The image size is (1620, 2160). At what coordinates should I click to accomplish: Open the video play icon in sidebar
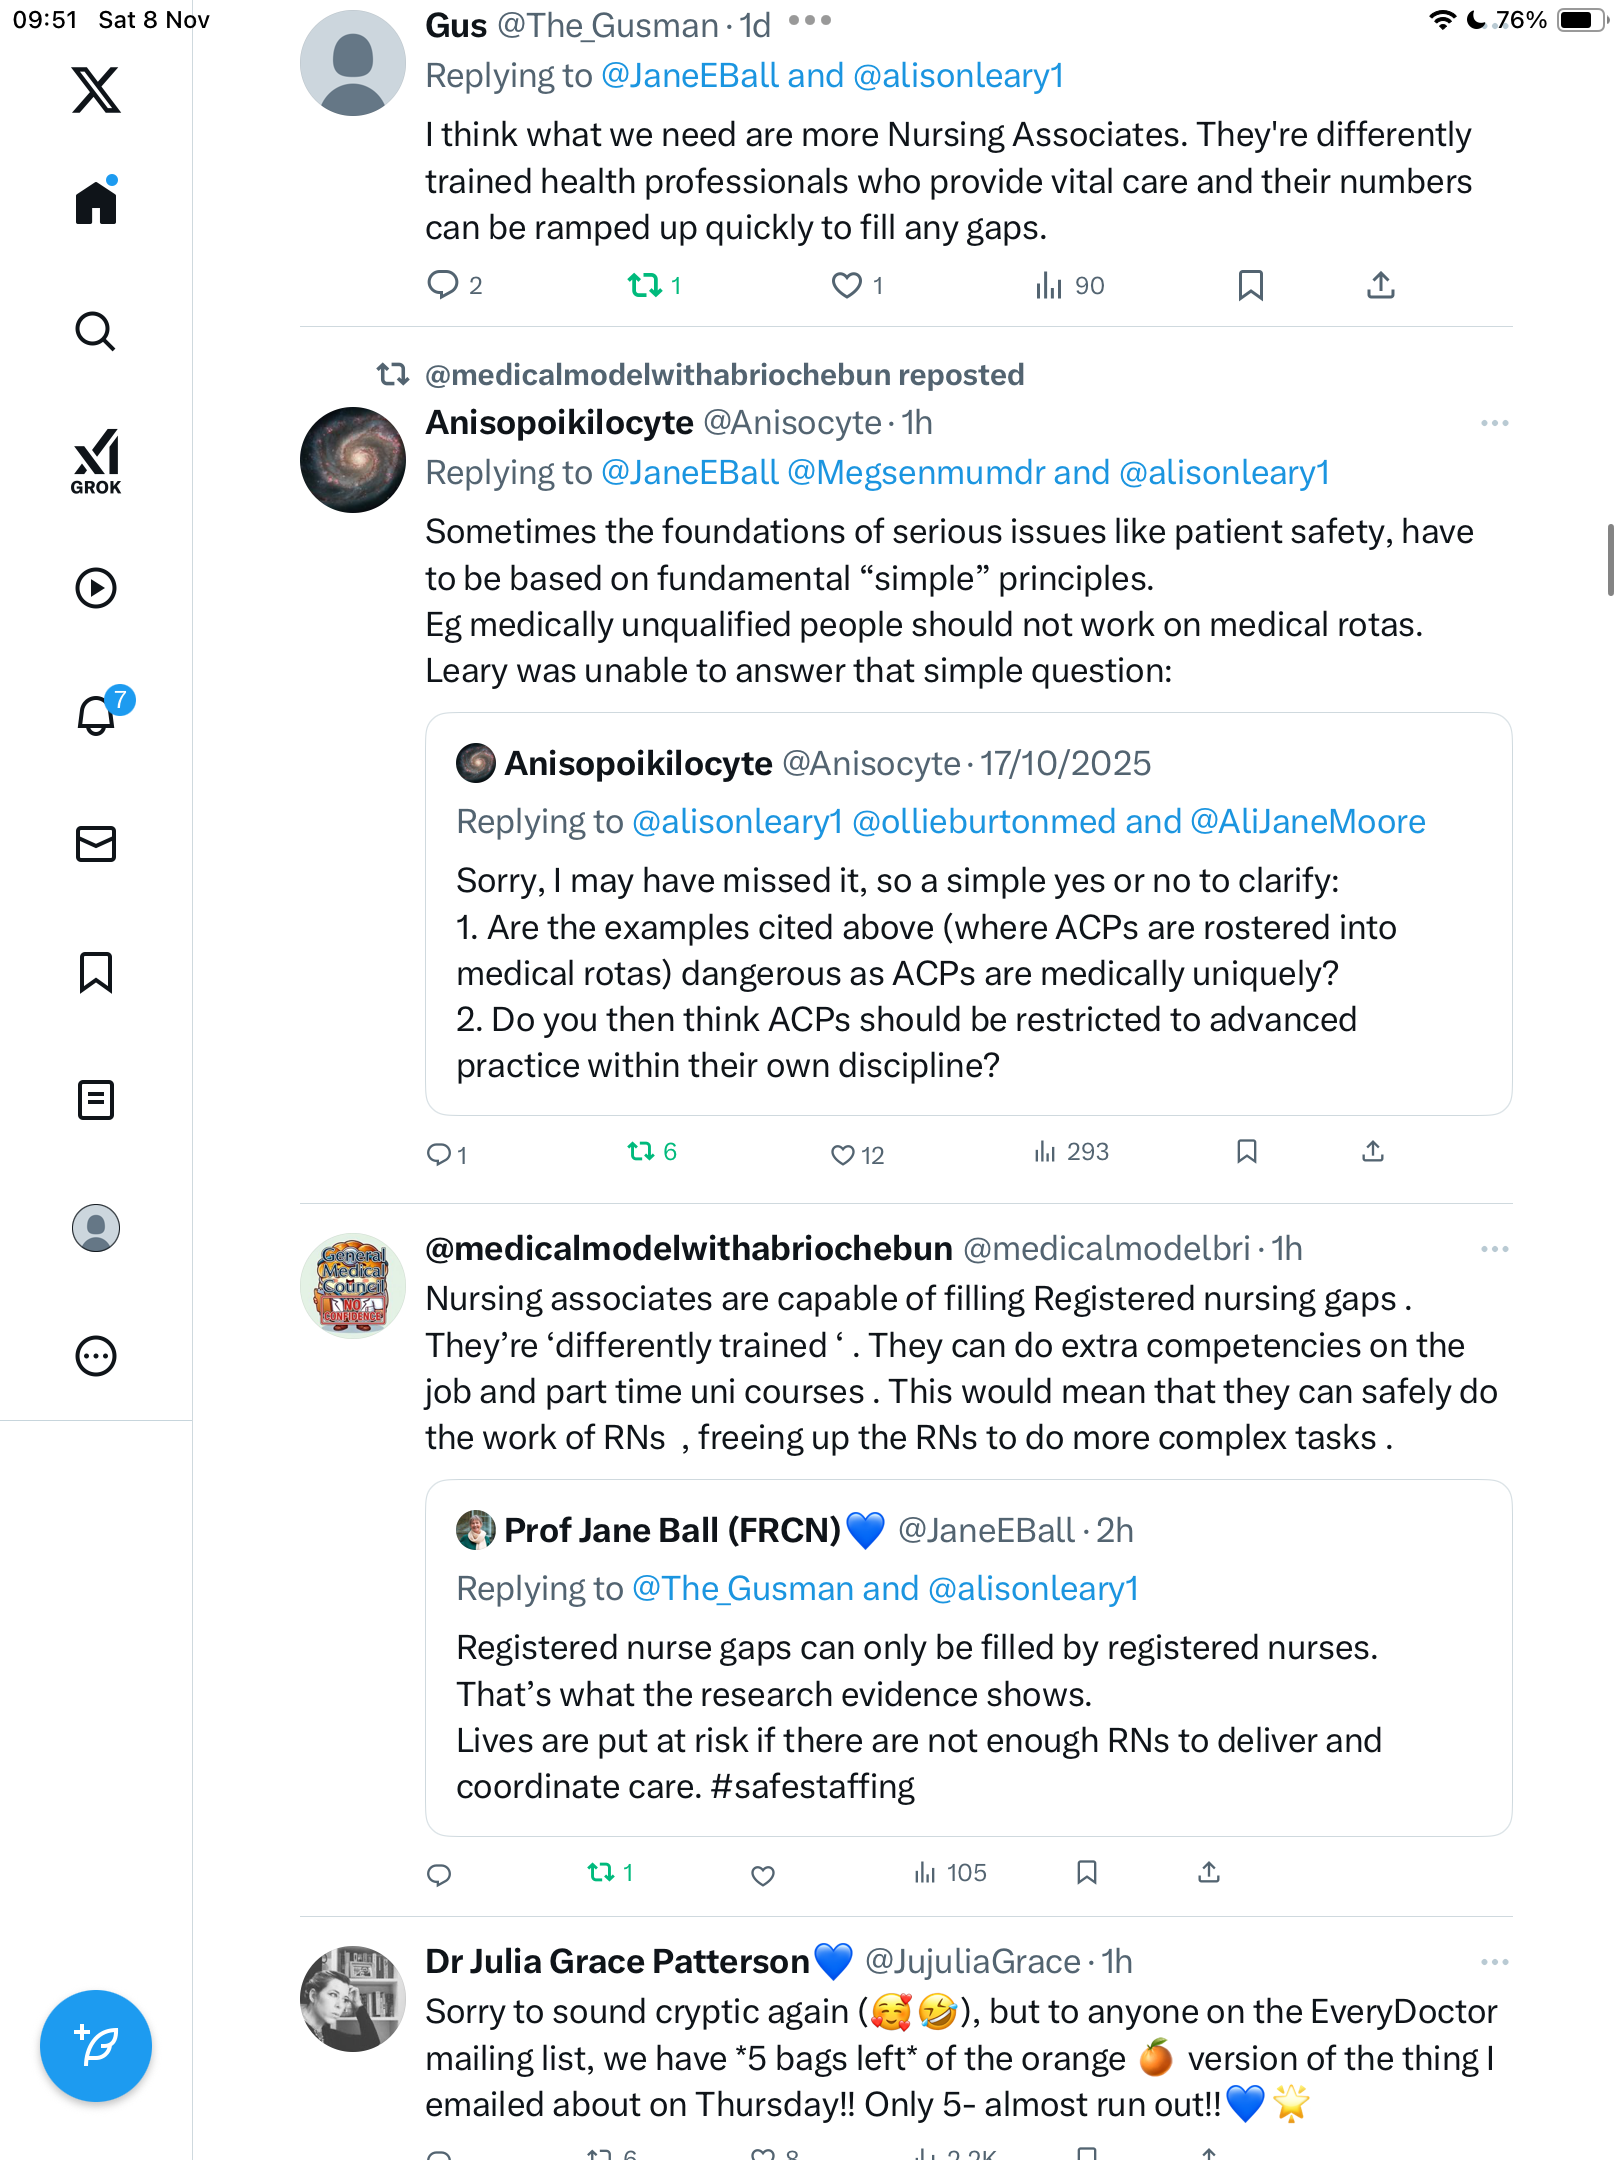(96, 588)
